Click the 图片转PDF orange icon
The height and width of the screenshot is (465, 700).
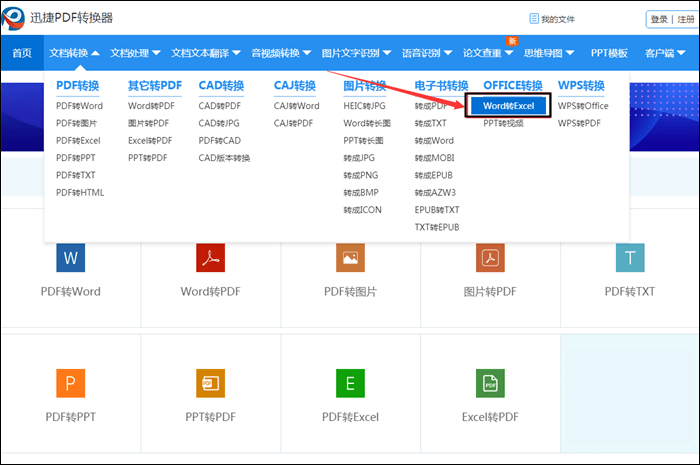pyautogui.click(x=490, y=258)
